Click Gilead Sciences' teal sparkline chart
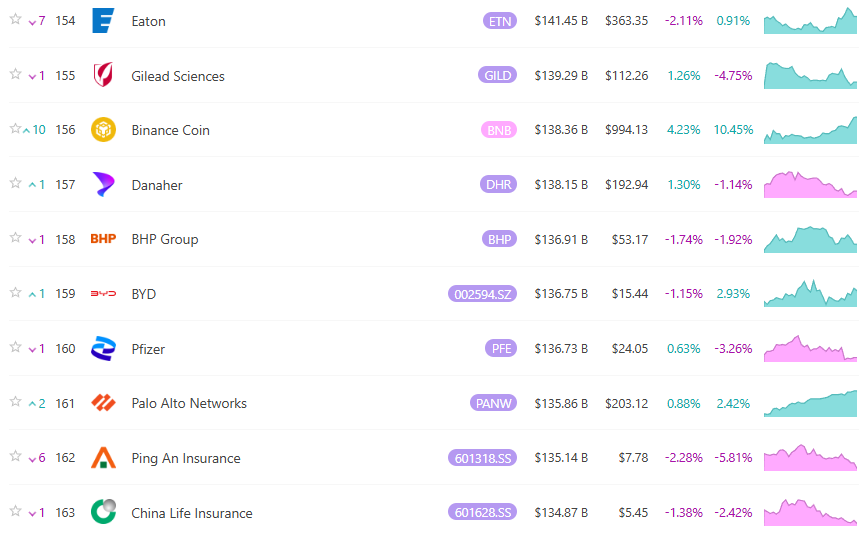 click(x=810, y=76)
